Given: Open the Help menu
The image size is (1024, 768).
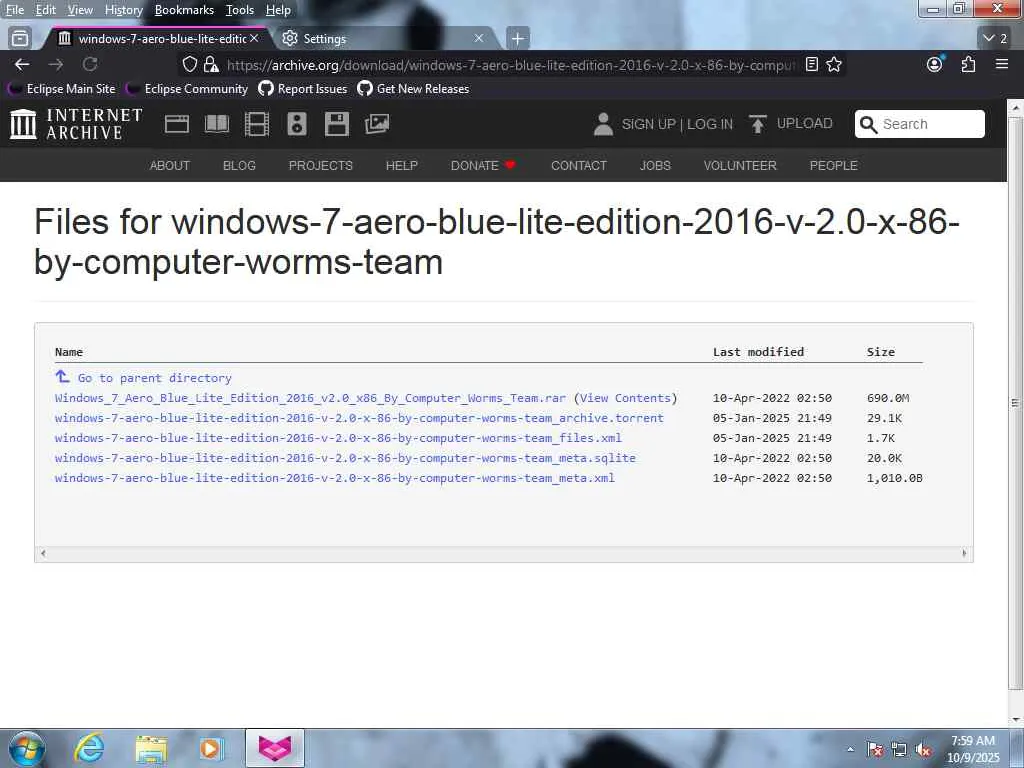Looking at the screenshot, I should (x=278, y=10).
